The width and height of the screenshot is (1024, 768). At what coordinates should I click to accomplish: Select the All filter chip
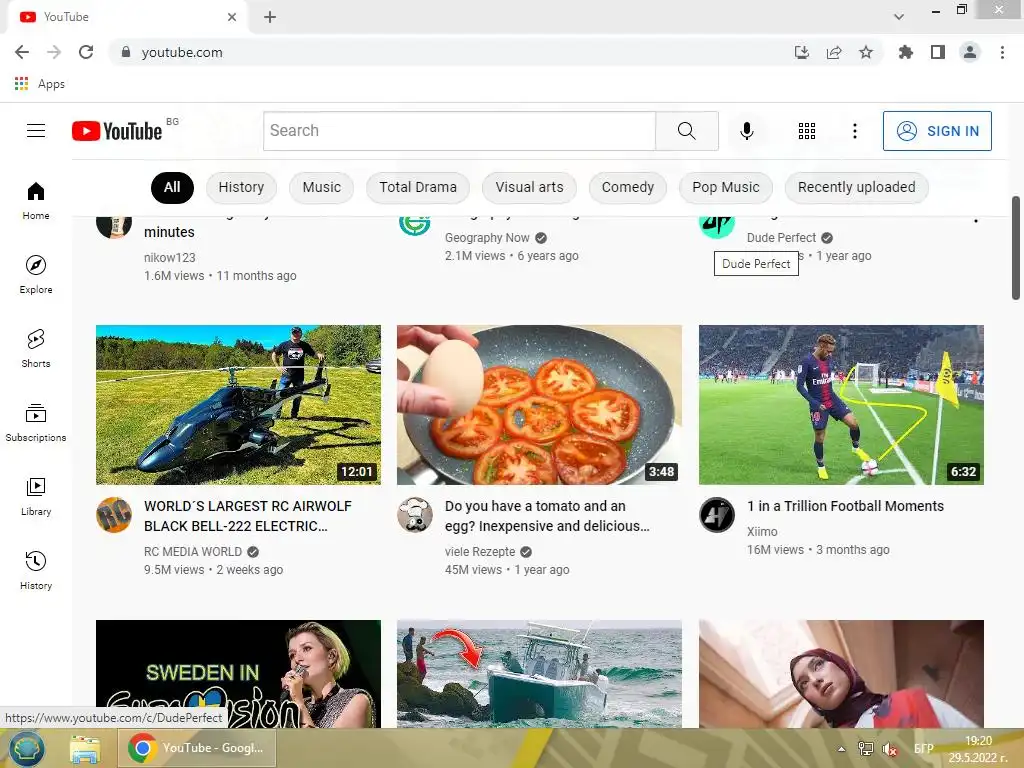(x=172, y=187)
